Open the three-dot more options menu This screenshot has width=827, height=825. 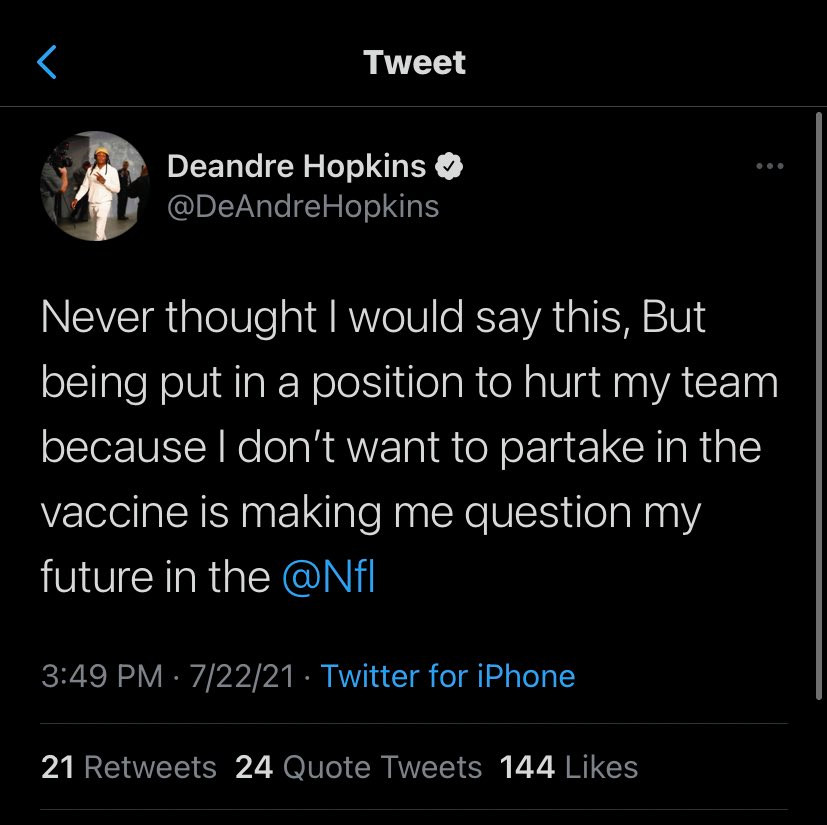pyautogui.click(x=770, y=166)
